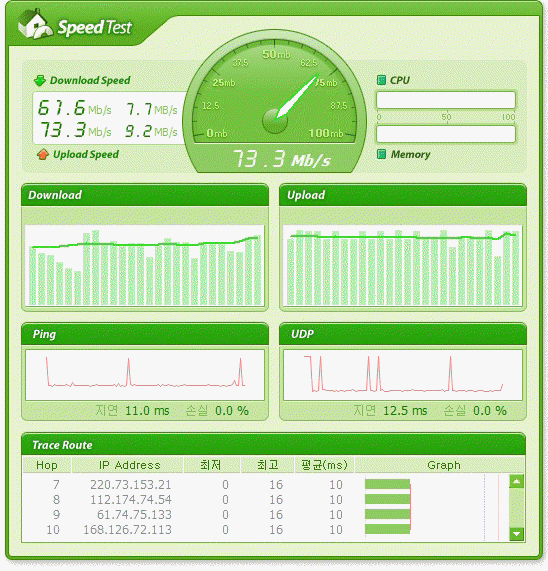The image size is (548, 571).
Task: Click the Ping delay value 11.0 ms
Action: tap(147, 411)
